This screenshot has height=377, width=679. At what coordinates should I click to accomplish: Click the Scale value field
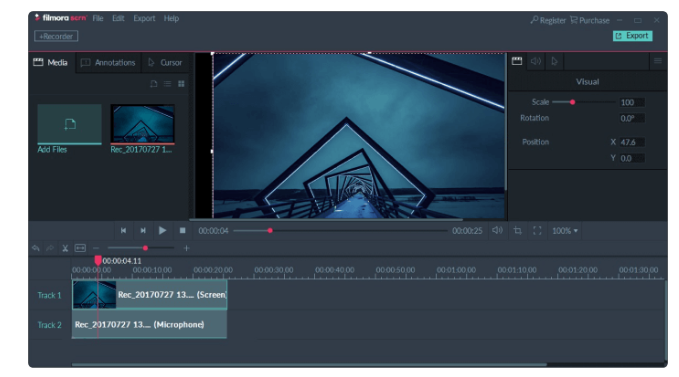click(632, 103)
